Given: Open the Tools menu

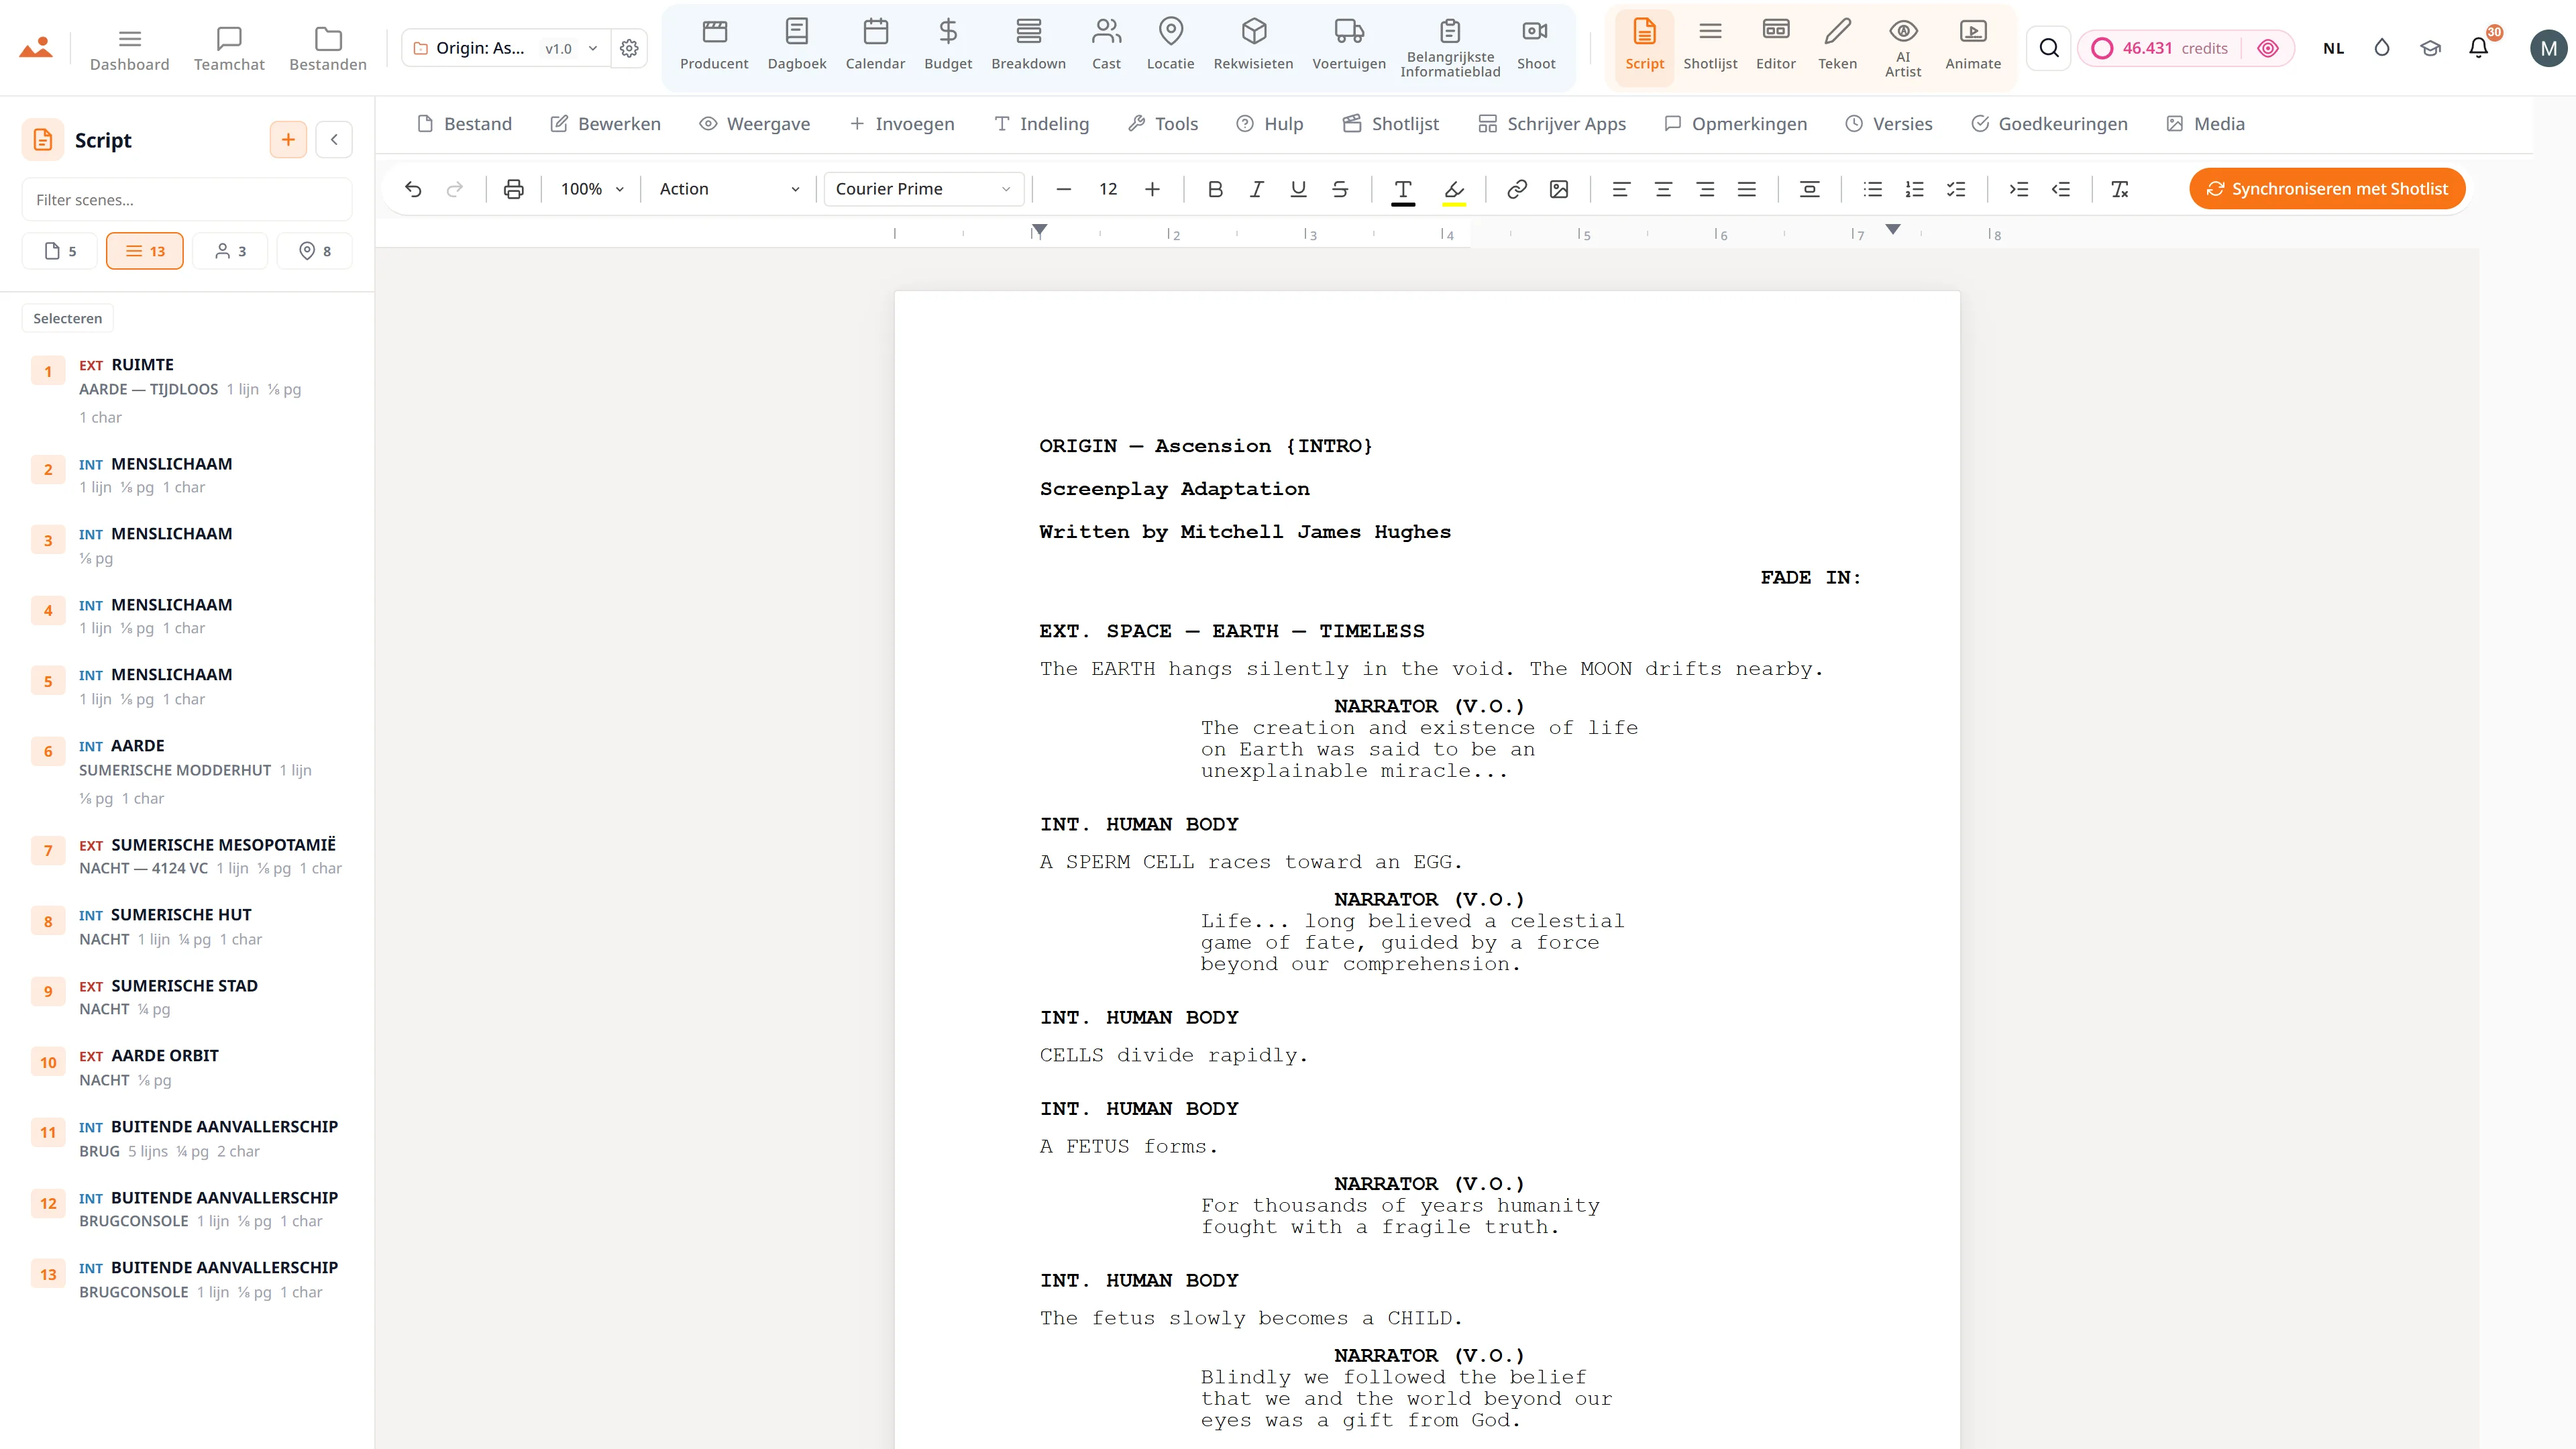Looking at the screenshot, I should point(1162,124).
